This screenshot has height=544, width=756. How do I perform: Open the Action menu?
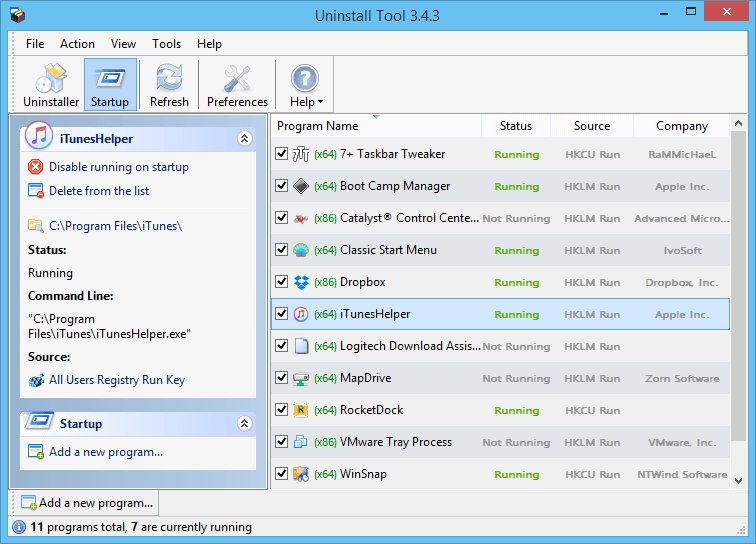(x=77, y=44)
